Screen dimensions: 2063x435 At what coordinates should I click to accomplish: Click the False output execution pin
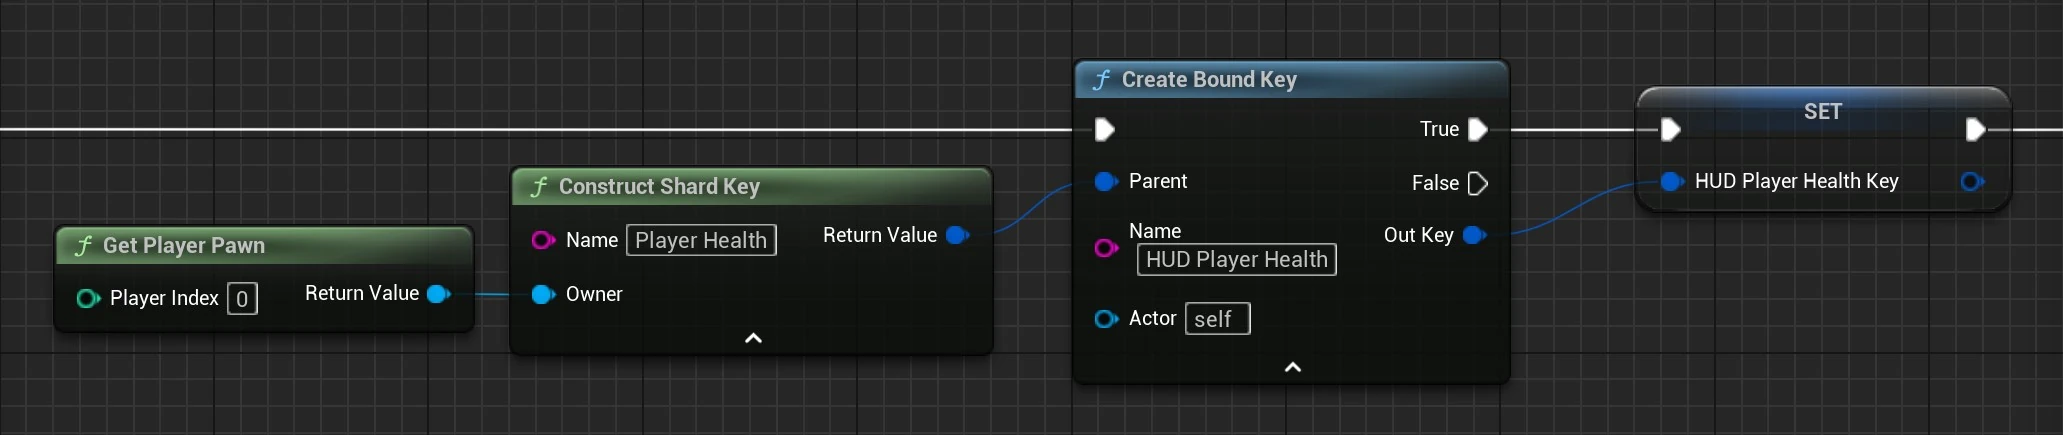(x=1478, y=183)
